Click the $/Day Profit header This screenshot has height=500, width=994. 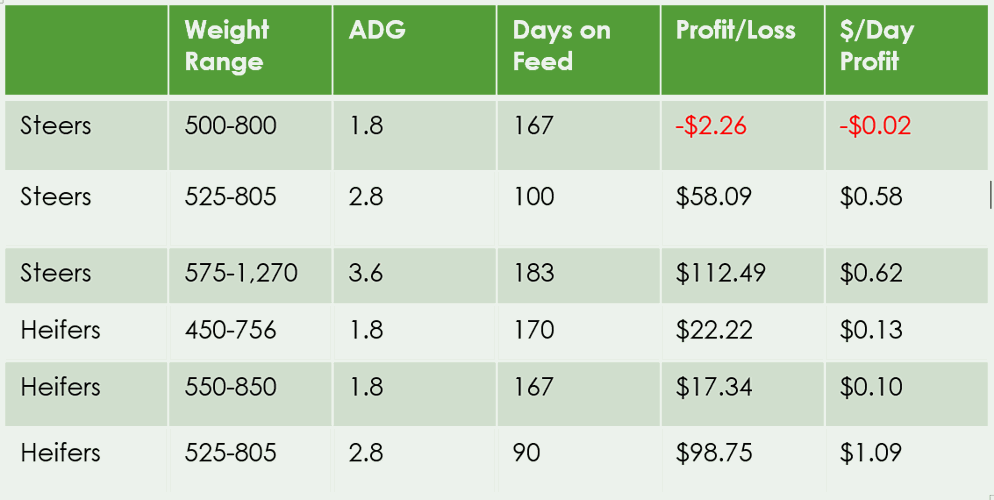tap(876, 46)
